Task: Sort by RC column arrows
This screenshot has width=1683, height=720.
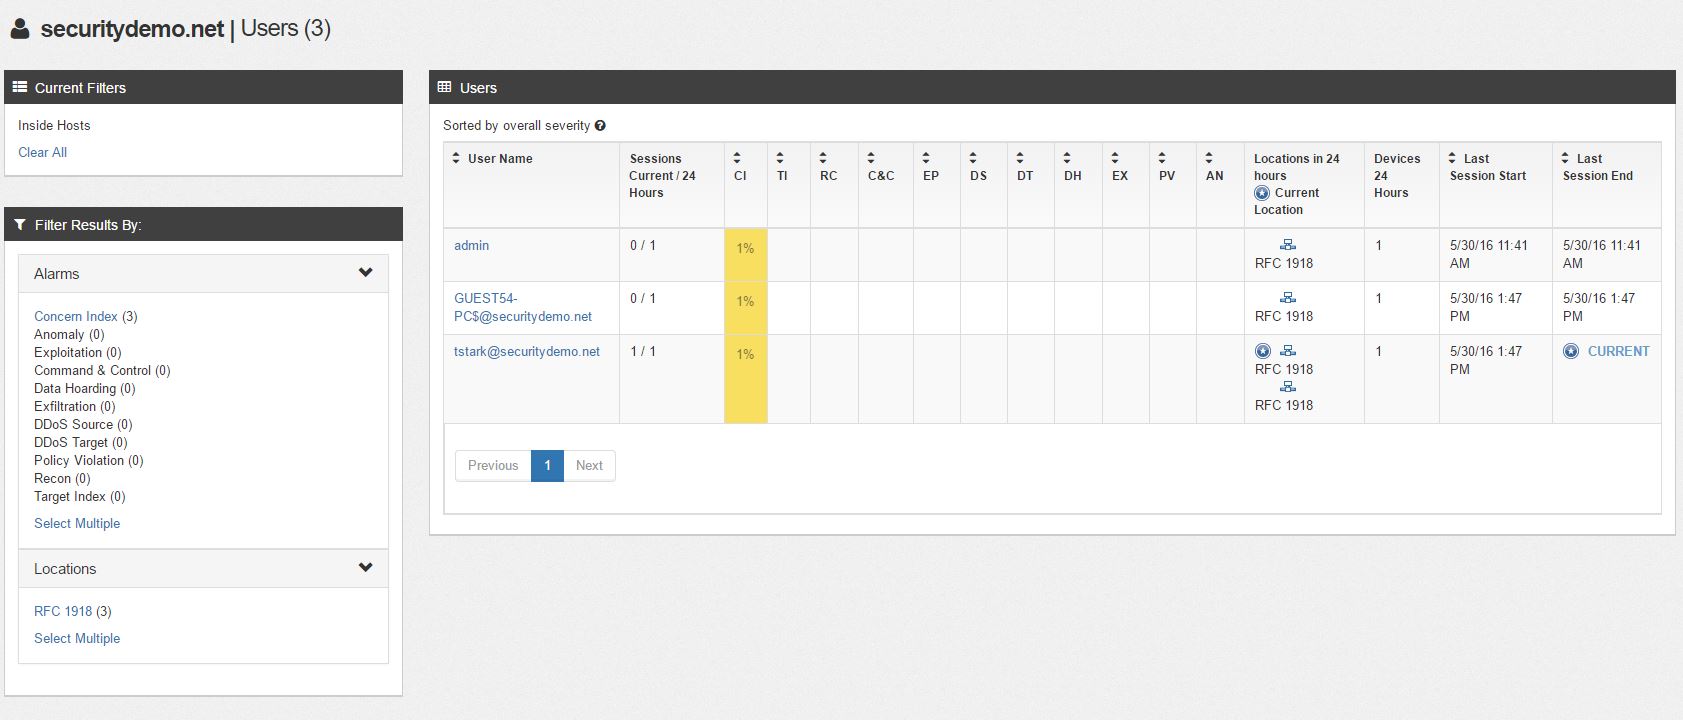Action: (823, 158)
